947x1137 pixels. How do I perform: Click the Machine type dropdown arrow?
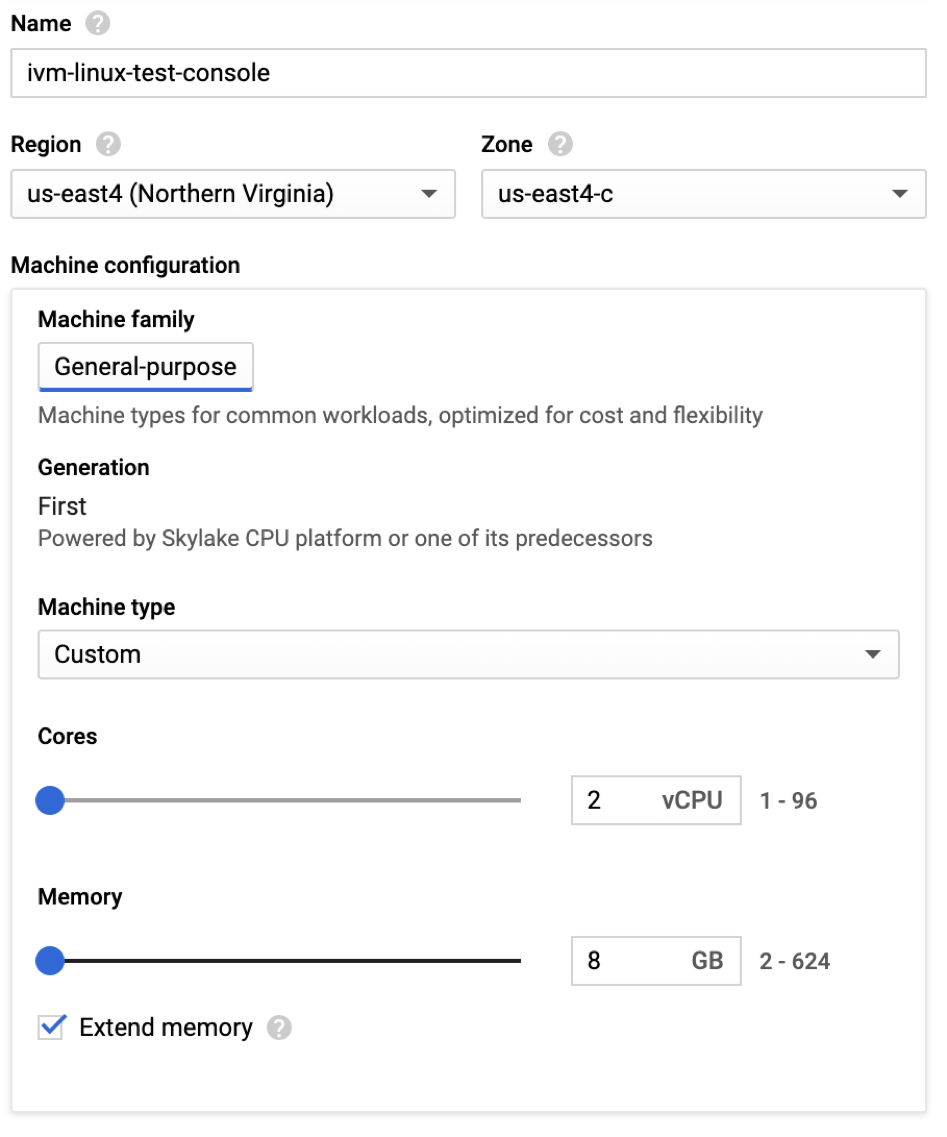coord(873,655)
